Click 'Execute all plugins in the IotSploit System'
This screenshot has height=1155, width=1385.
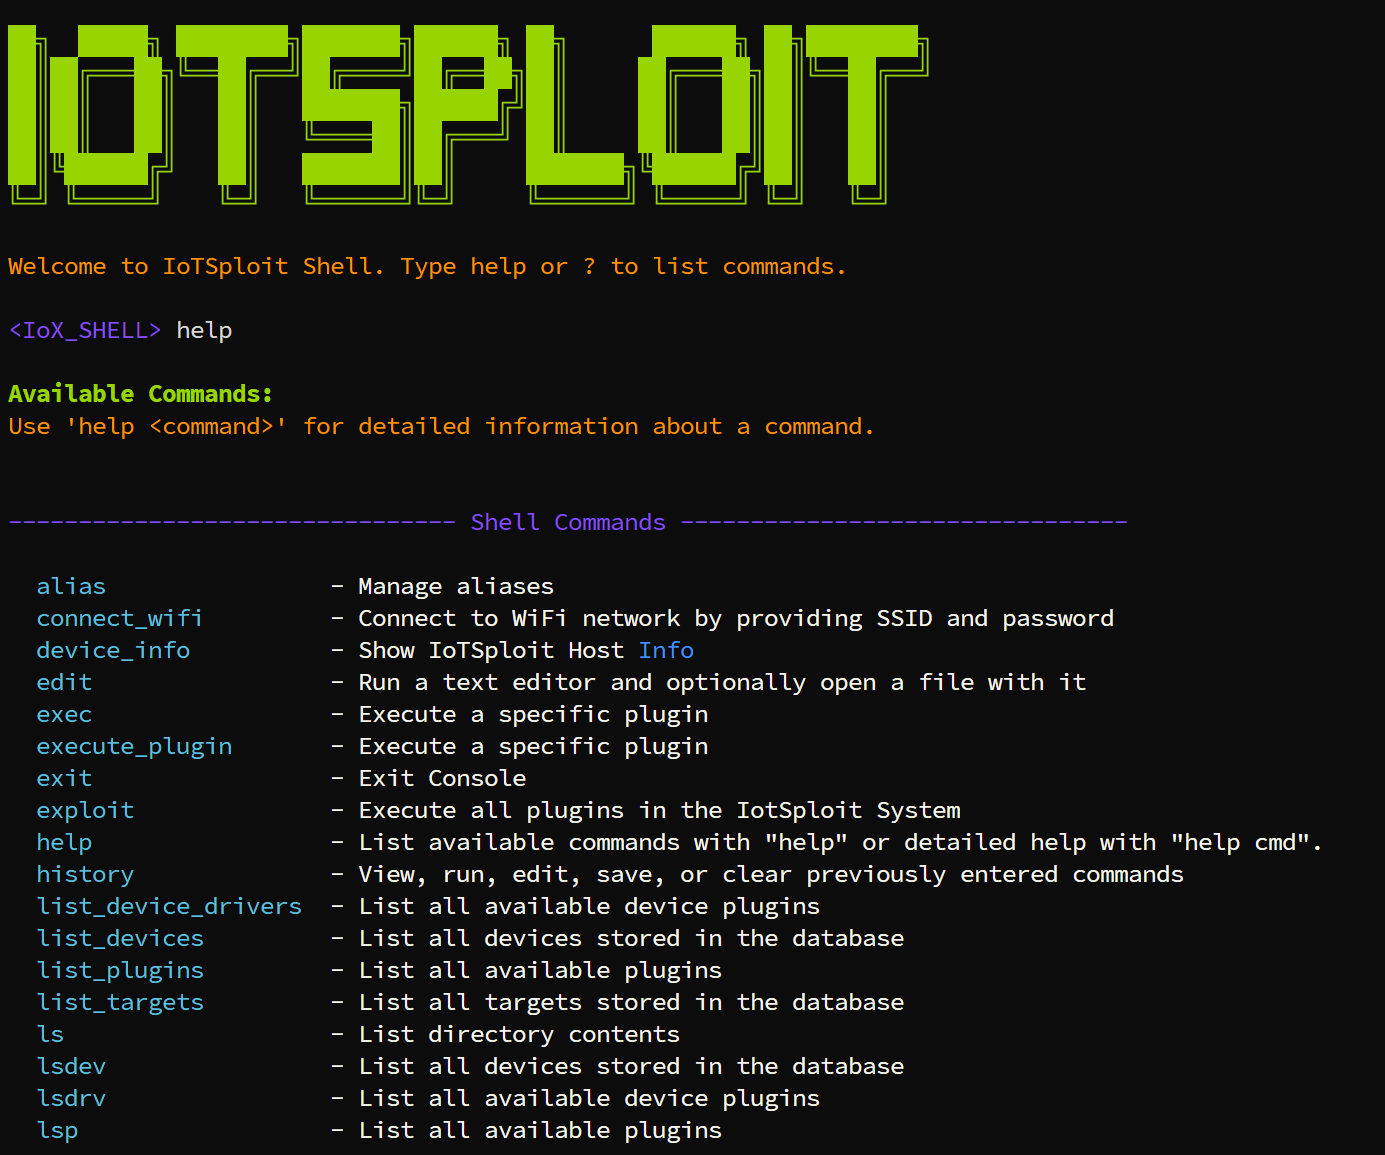(659, 811)
